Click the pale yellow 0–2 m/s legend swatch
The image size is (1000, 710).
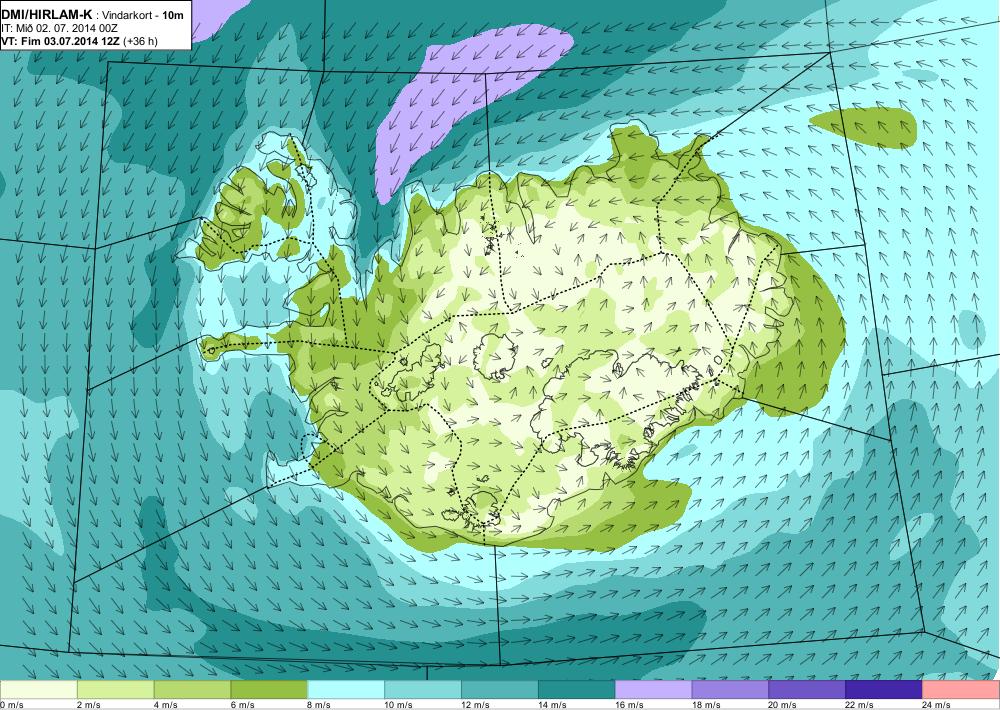pyautogui.click(x=38, y=690)
